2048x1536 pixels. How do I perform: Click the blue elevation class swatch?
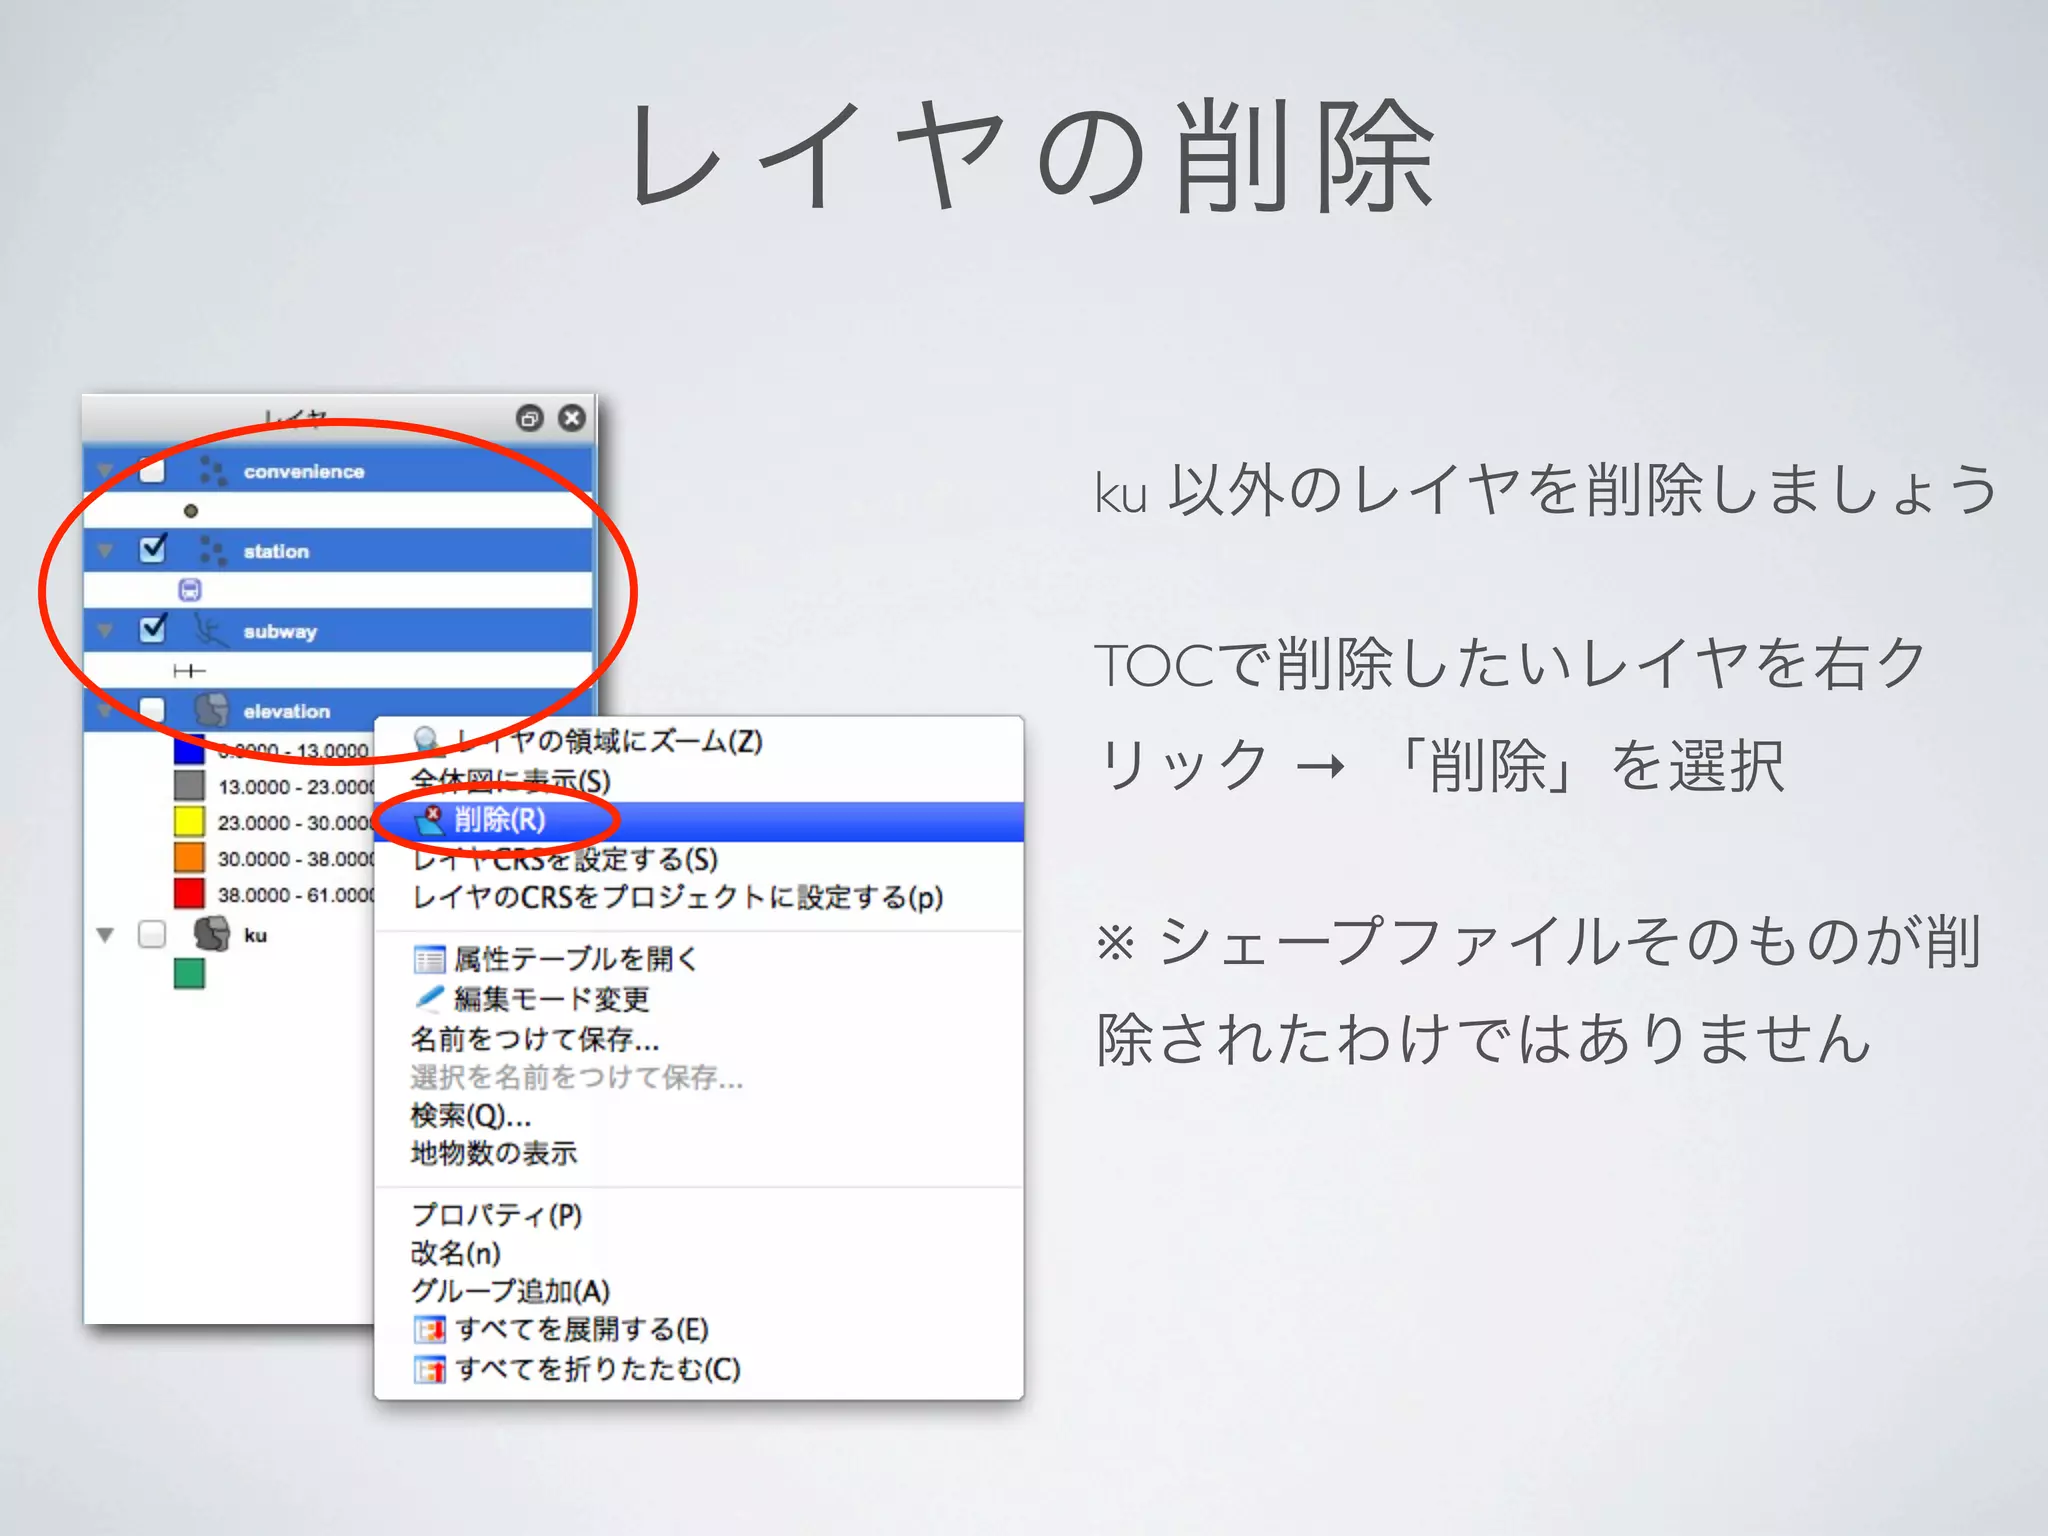189,749
